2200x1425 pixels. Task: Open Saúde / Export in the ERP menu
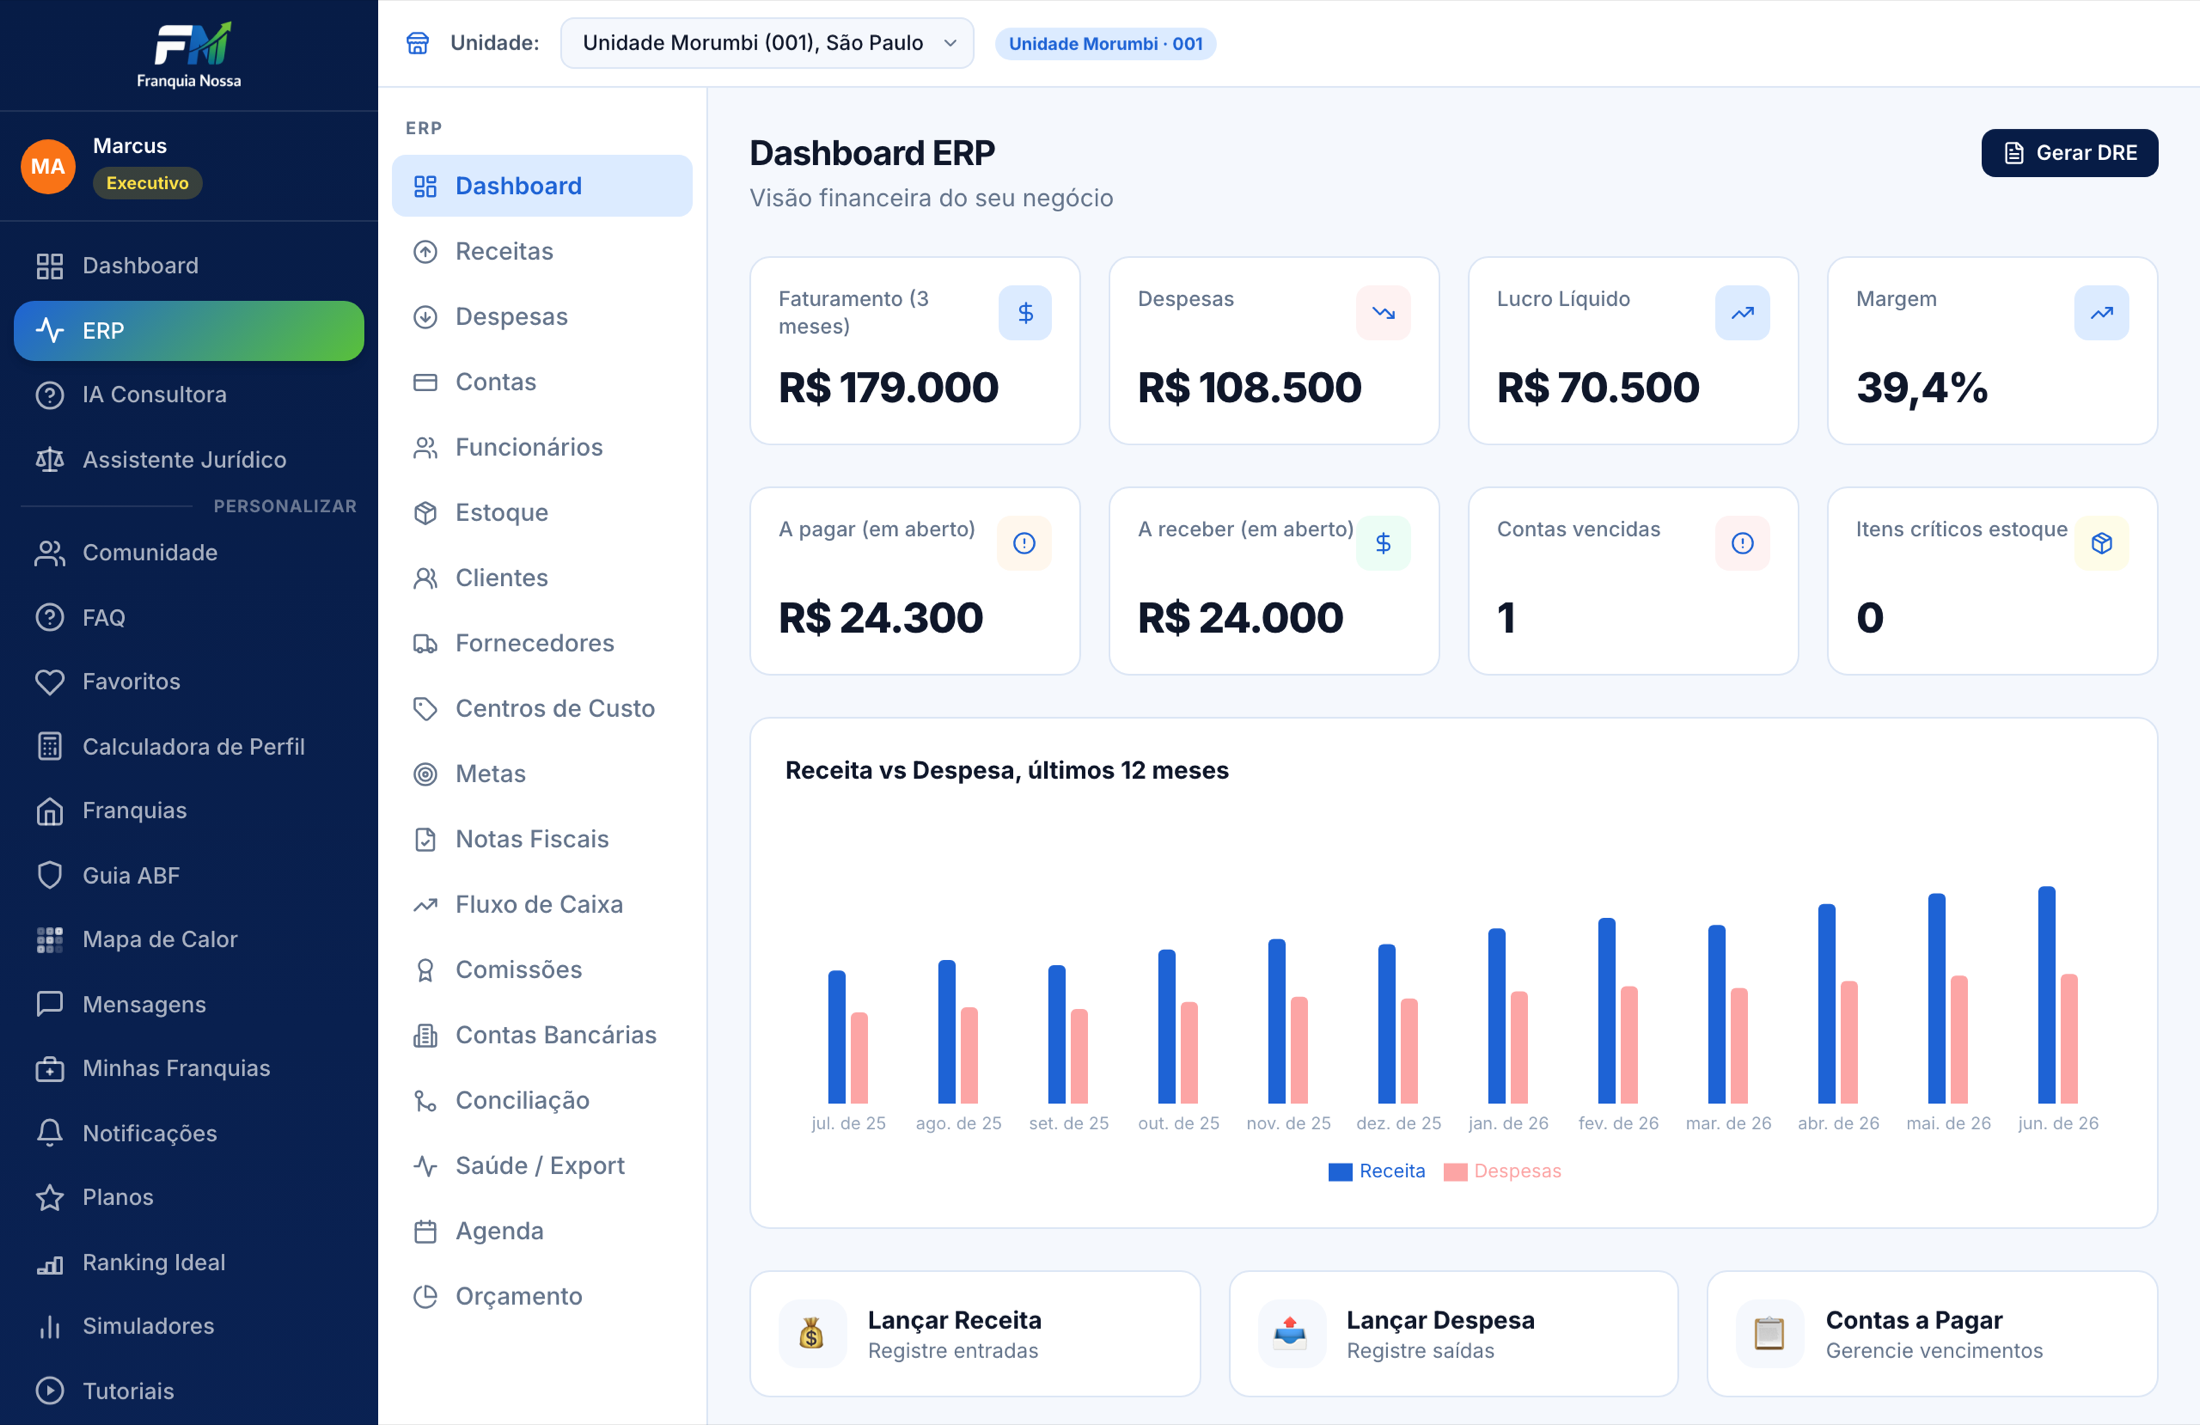click(542, 1166)
